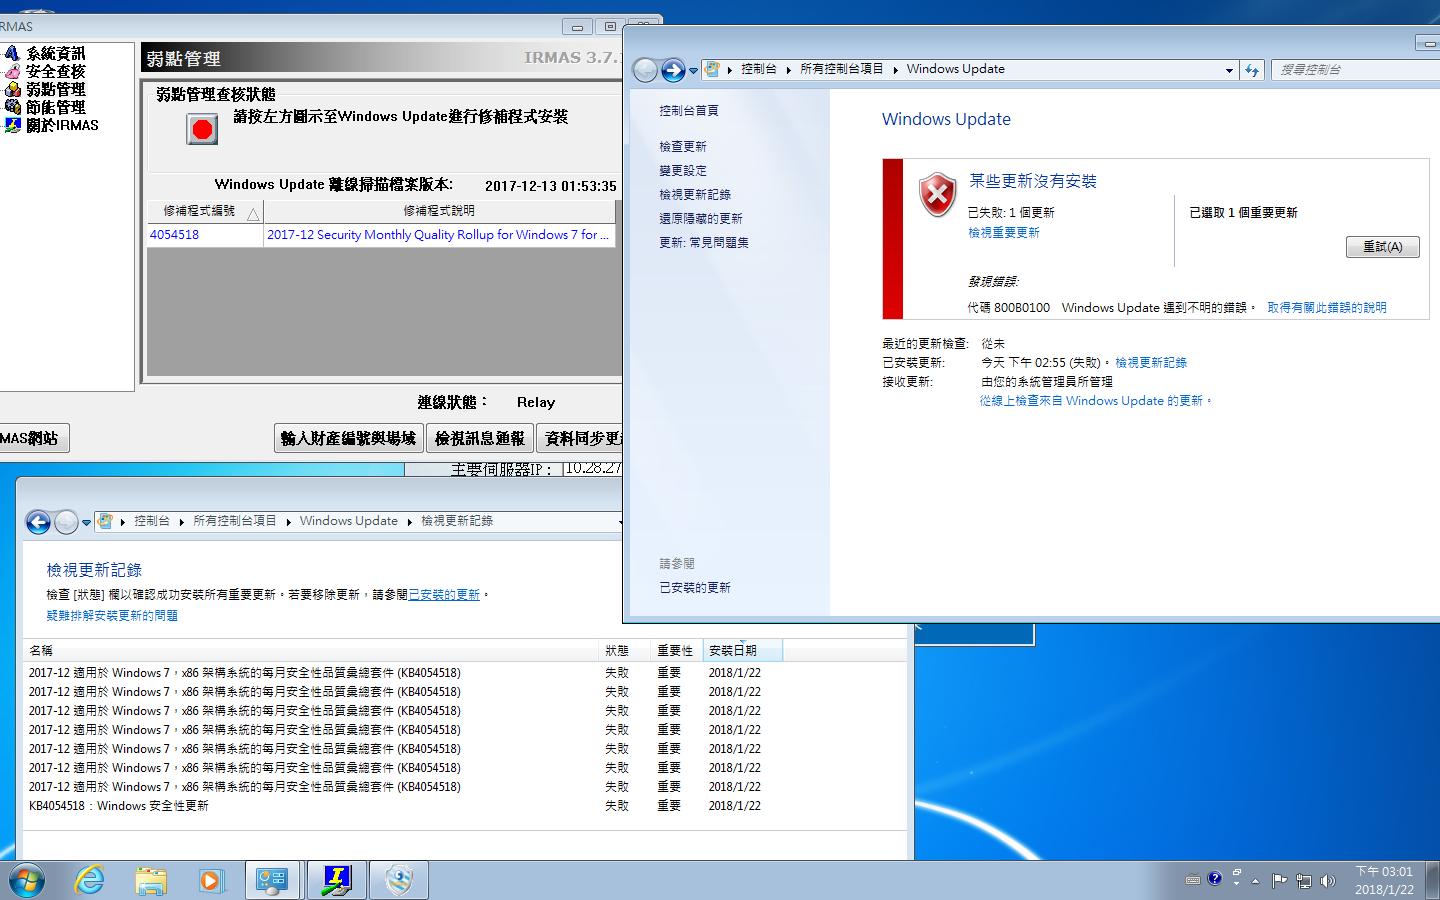Sort update history by 安裝日期 column

[x=742, y=651]
